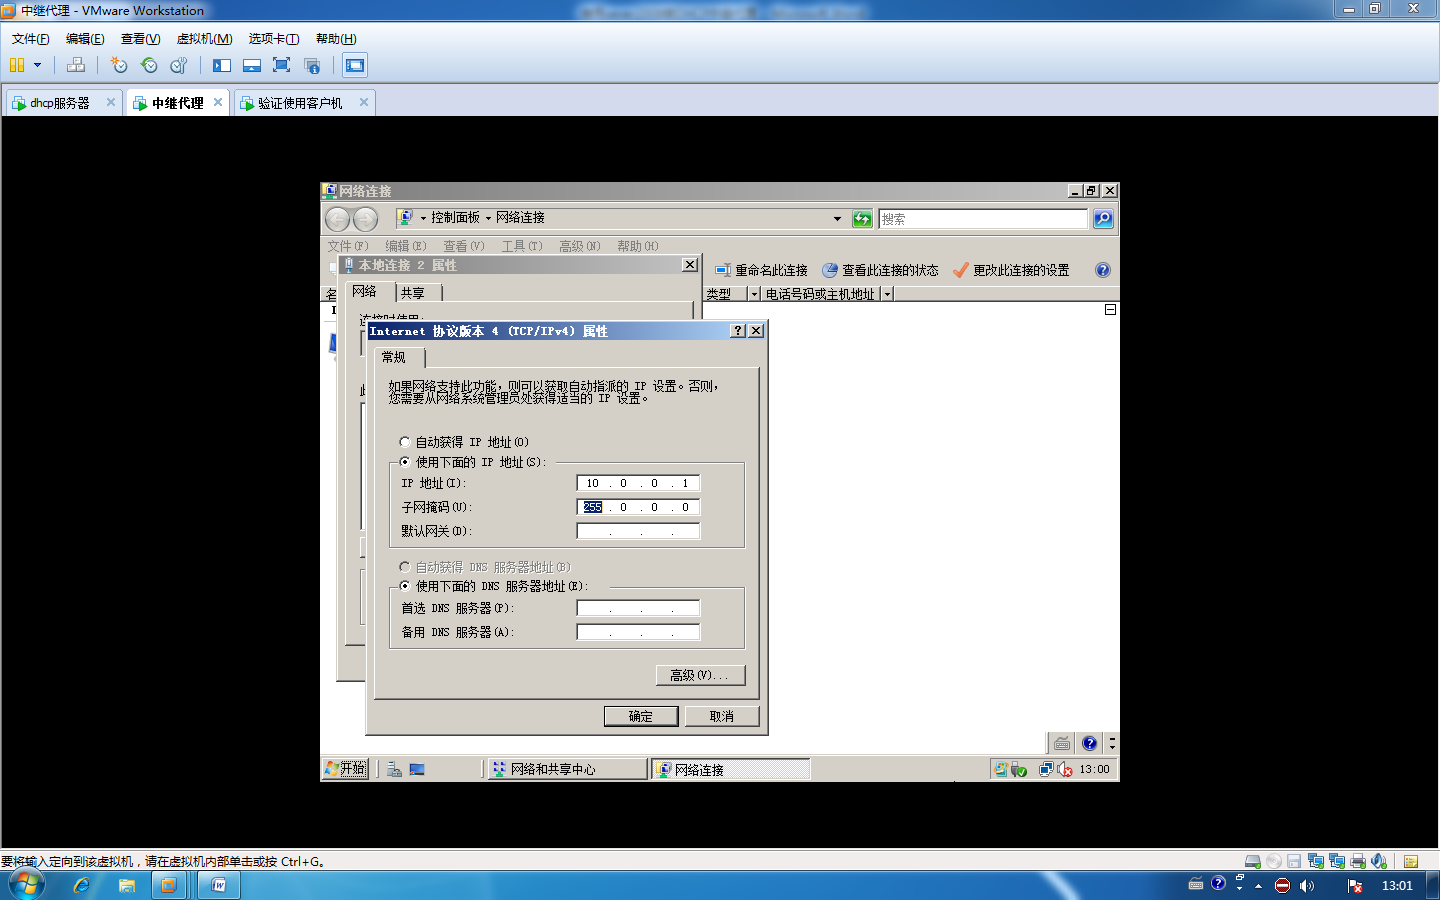The height and width of the screenshot is (900, 1440).
Task: Open the 帮助(H) menu in VMware
Action: point(336,39)
